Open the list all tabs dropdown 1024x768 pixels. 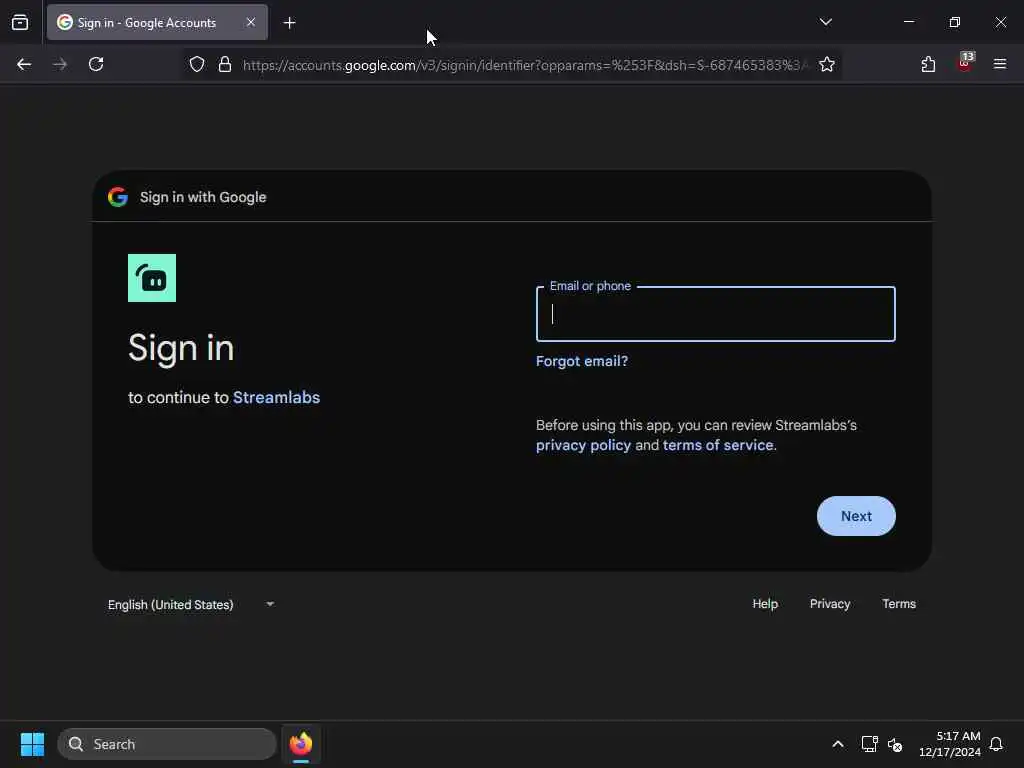point(825,22)
